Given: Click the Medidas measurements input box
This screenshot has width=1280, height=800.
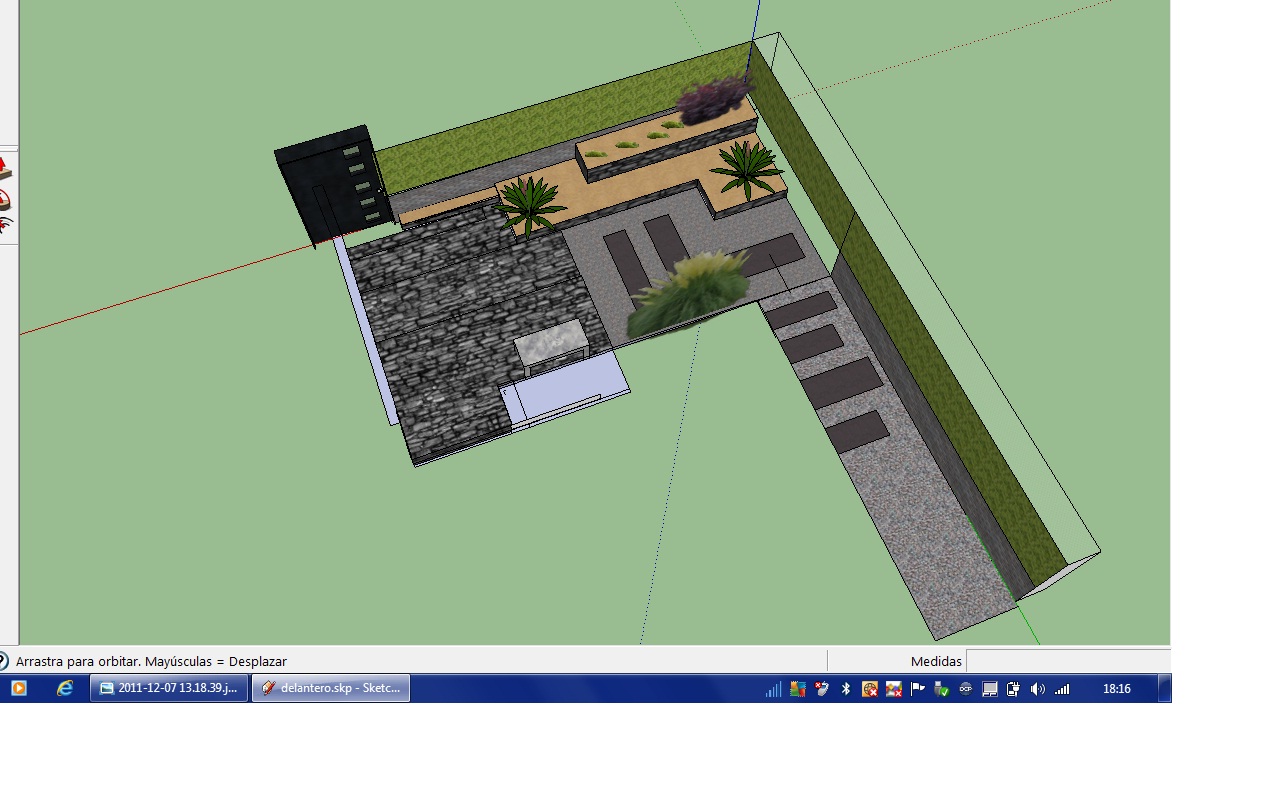Looking at the screenshot, I should 1068,661.
